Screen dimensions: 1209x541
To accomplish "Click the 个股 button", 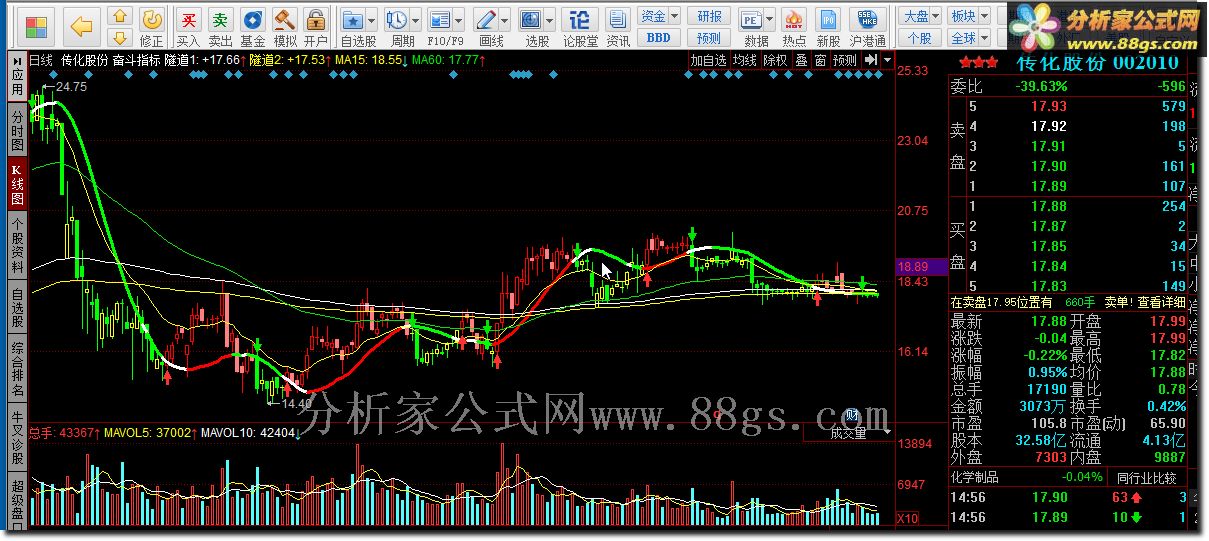I will [x=921, y=38].
